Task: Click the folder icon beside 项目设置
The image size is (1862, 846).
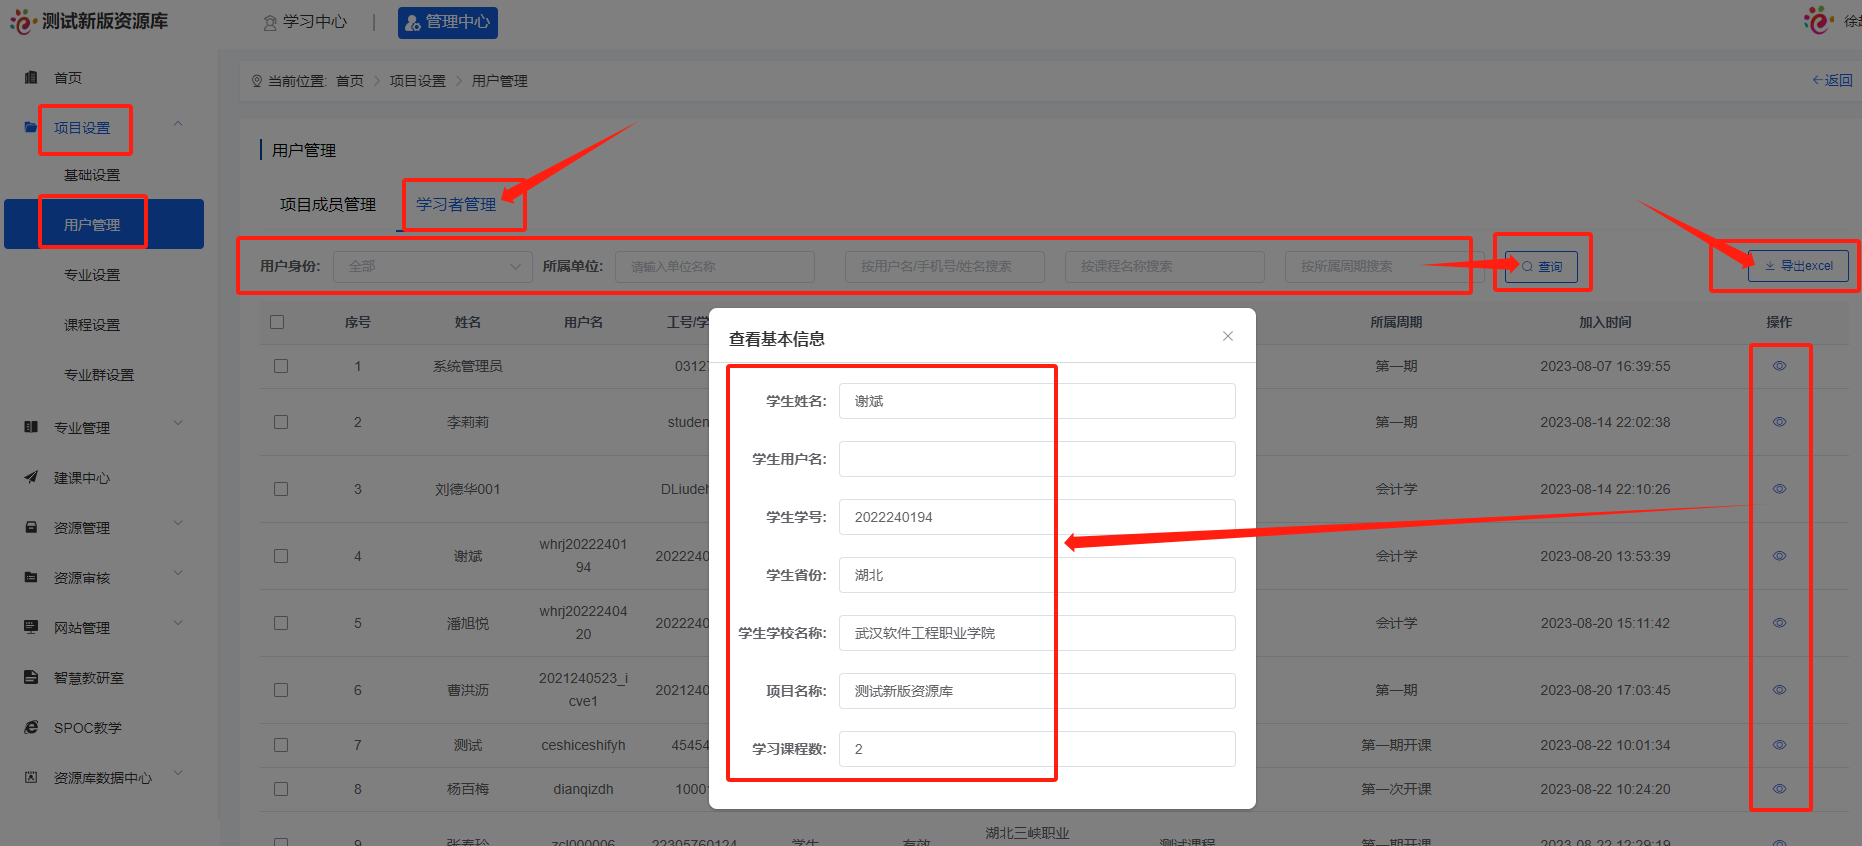Action: [x=31, y=127]
